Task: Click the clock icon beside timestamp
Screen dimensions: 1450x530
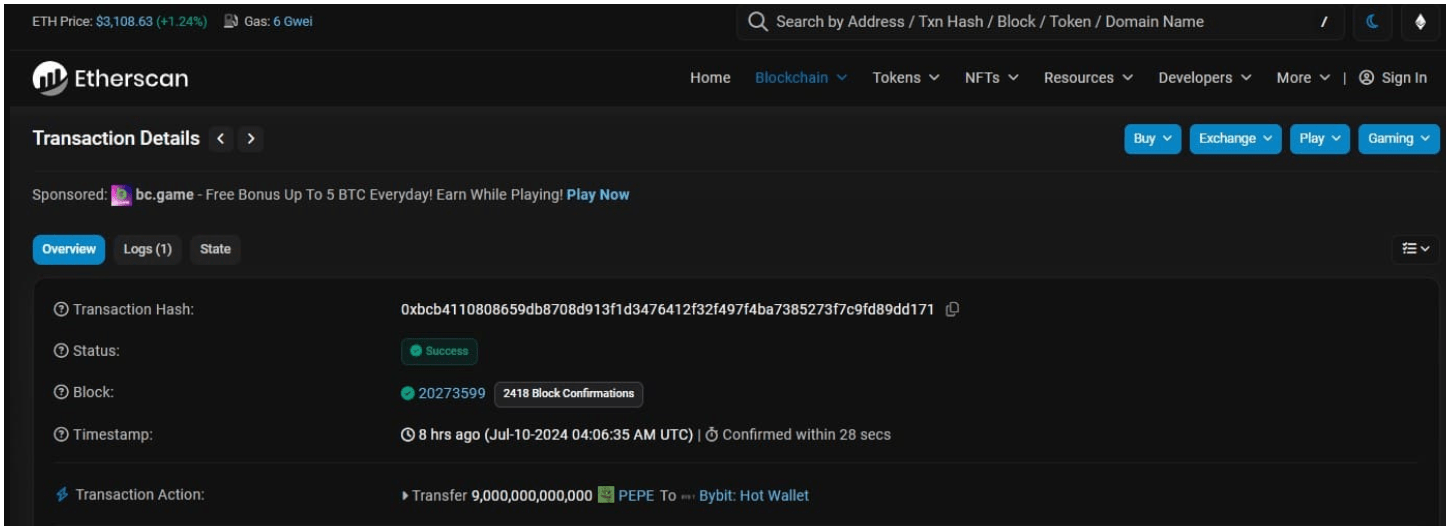Action: coord(408,435)
